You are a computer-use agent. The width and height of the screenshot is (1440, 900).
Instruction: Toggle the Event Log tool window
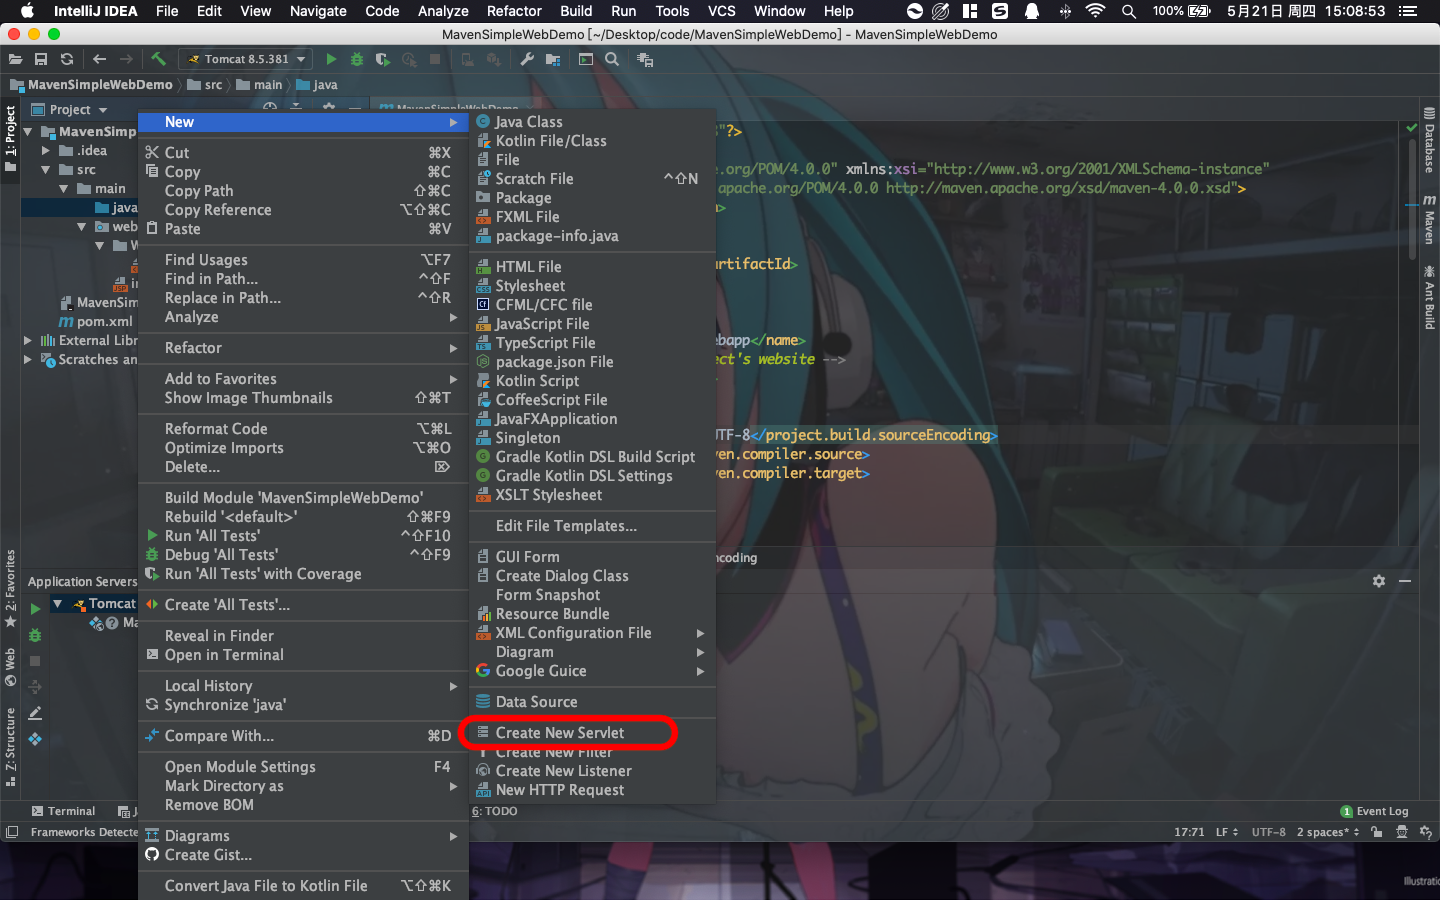point(1375,811)
